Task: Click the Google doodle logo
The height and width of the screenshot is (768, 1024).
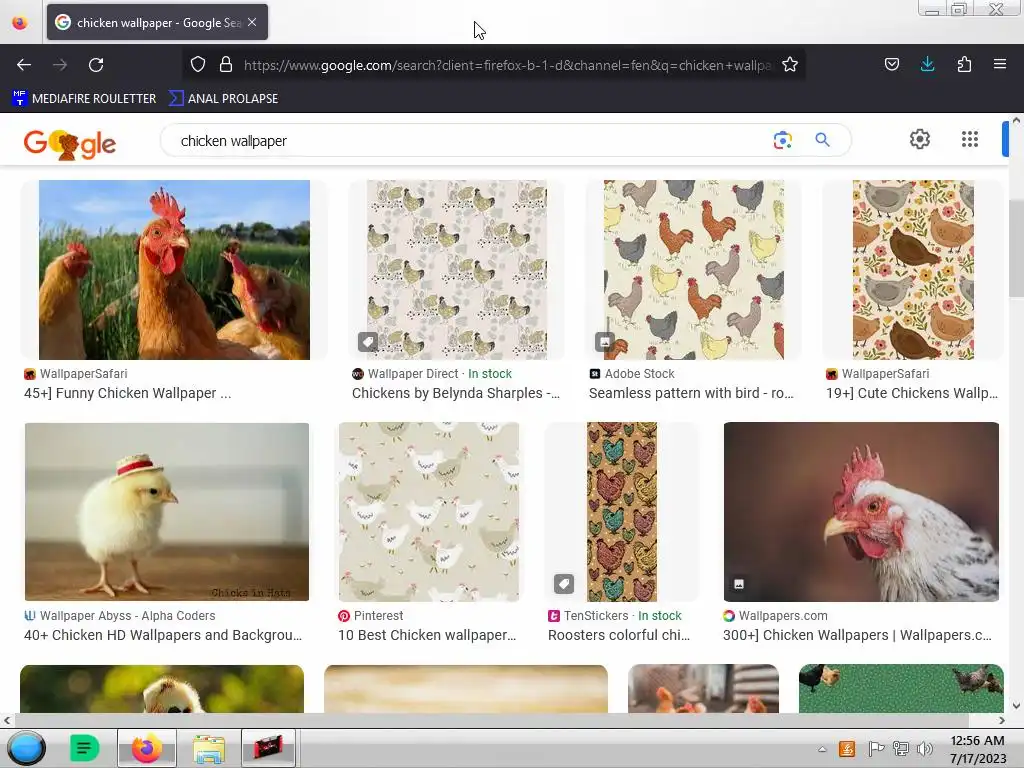Action: 70,144
